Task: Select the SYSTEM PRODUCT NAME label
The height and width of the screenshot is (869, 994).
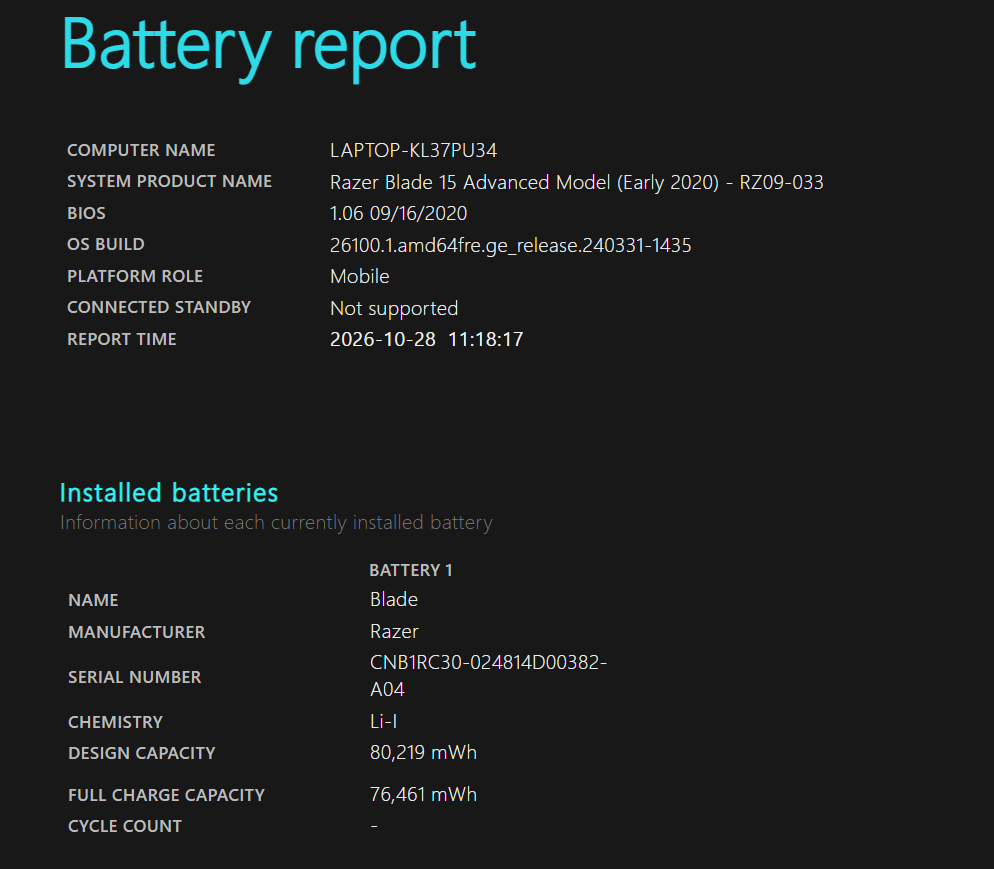Action: click(x=169, y=181)
